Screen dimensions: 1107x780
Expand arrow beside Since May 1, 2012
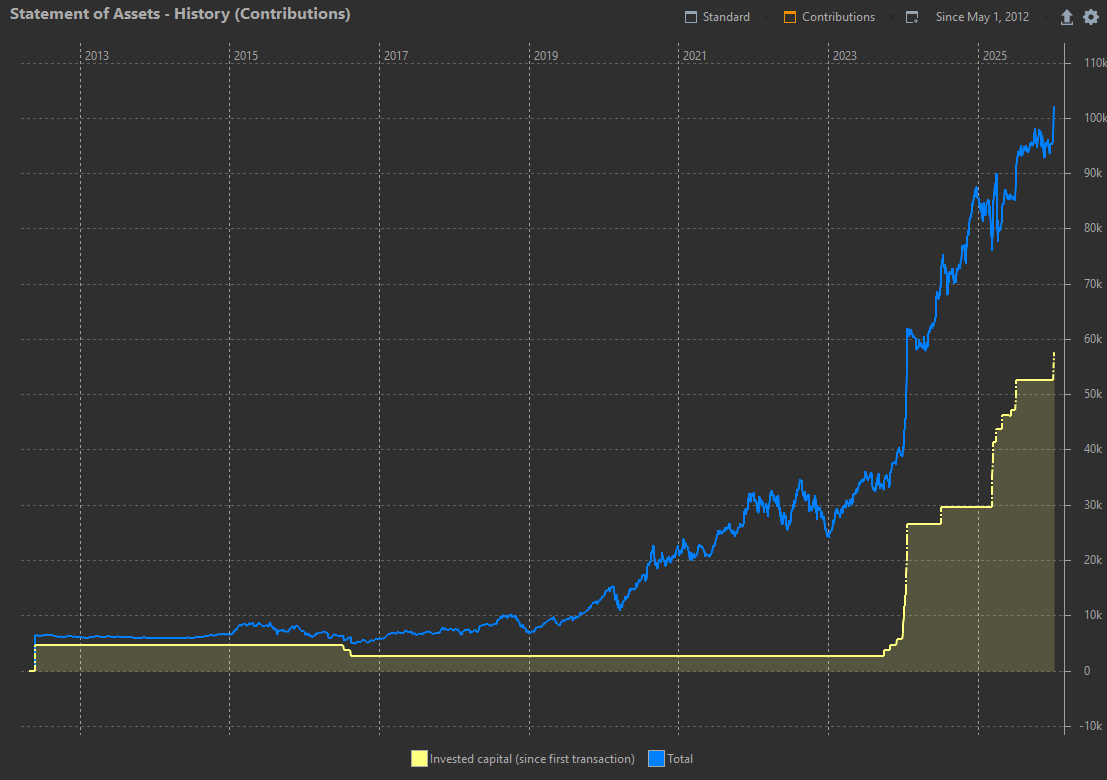click(x=1046, y=17)
